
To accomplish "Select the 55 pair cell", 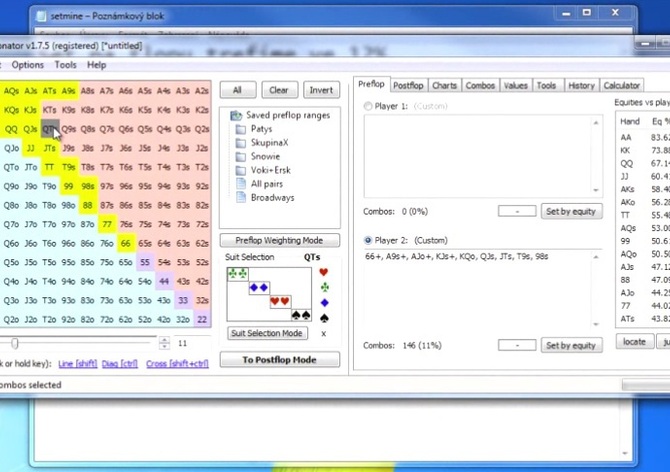I will pos(145,262).
